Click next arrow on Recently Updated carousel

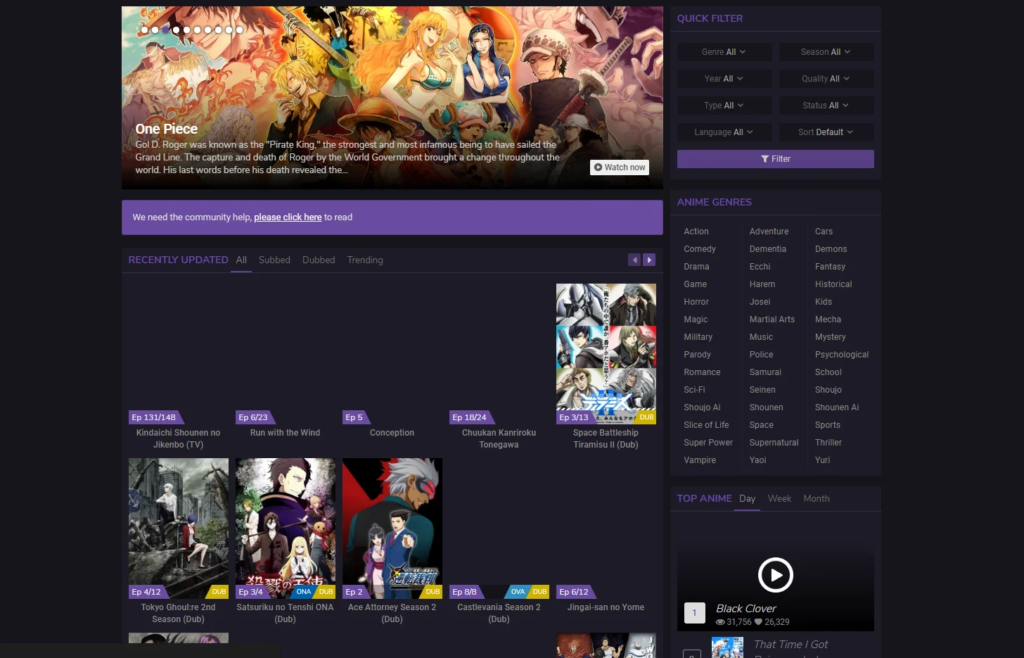pyautogui.click(x=649, y=259)
